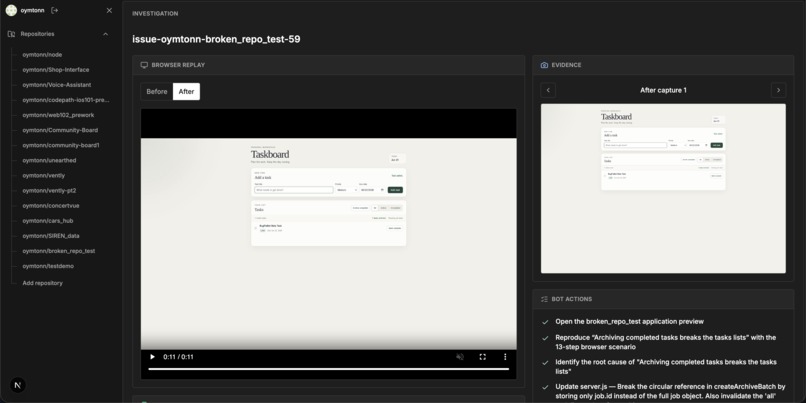Close the sidebar with the X icon
The width and height of the screenshot is (806, 403).
point(109,10)
